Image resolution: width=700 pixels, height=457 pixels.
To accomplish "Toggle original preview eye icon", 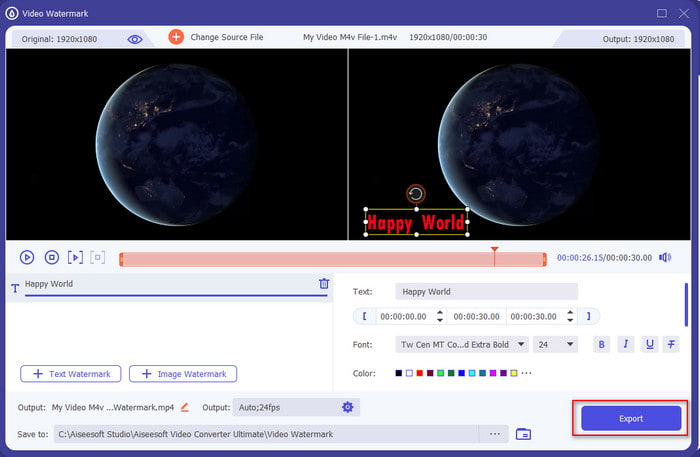I will click(x=135, y=38).
